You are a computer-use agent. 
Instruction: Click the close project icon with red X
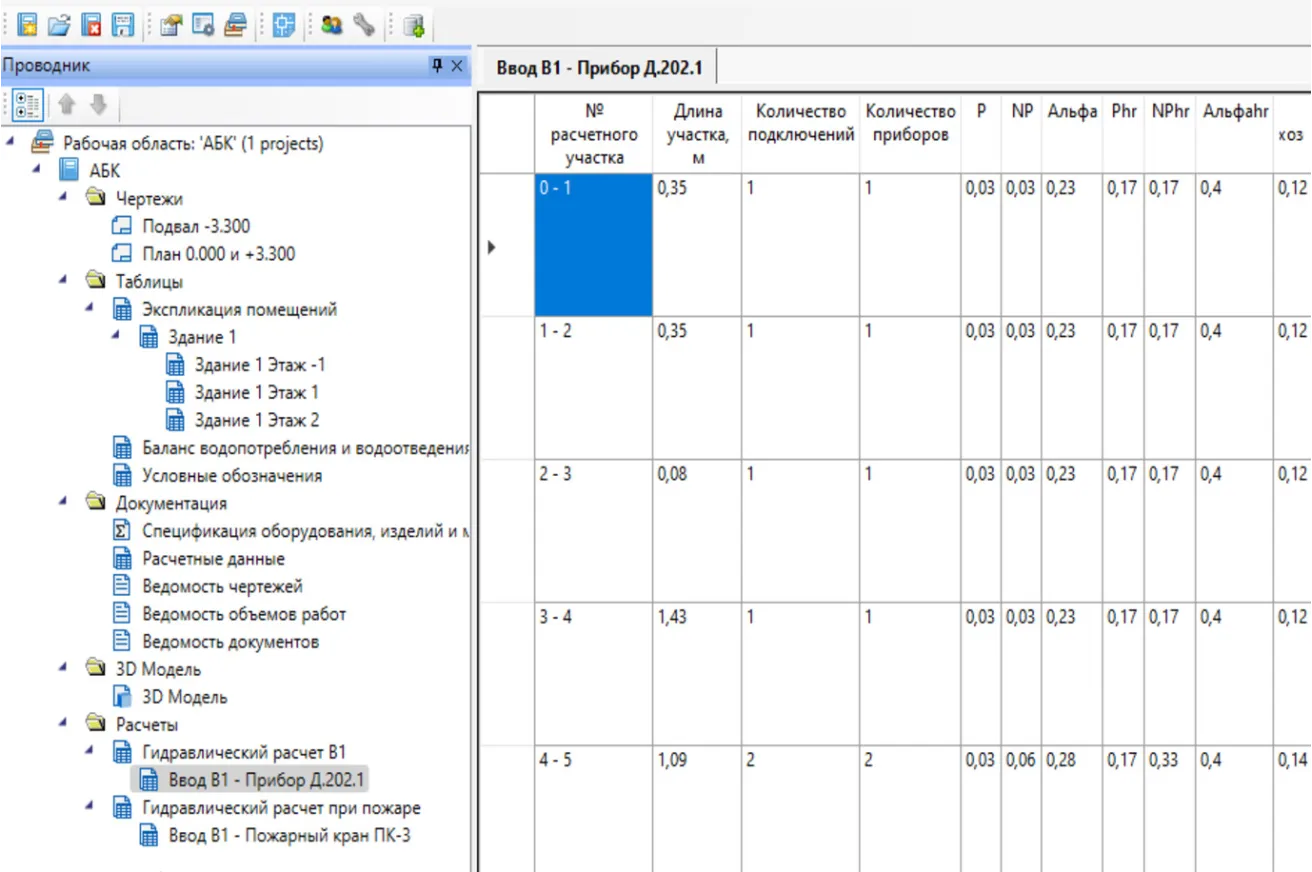coord(91,25)
